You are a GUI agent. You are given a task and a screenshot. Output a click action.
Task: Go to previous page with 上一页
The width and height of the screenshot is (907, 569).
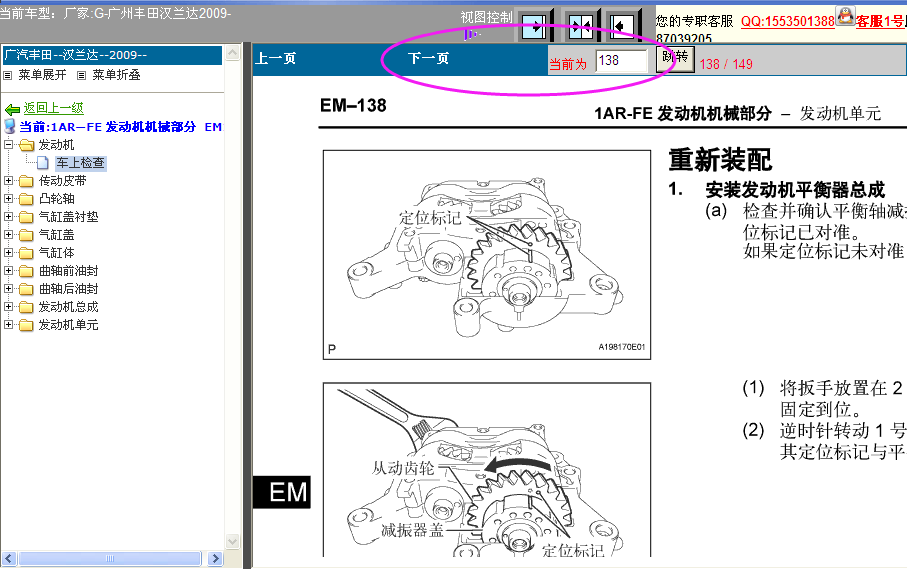click(x=276, y=58)
